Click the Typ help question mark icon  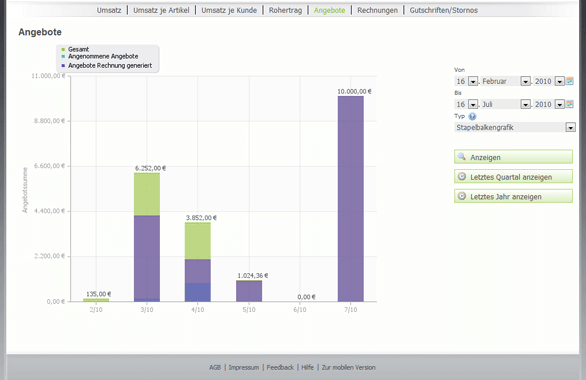click(x=472, y=117)
